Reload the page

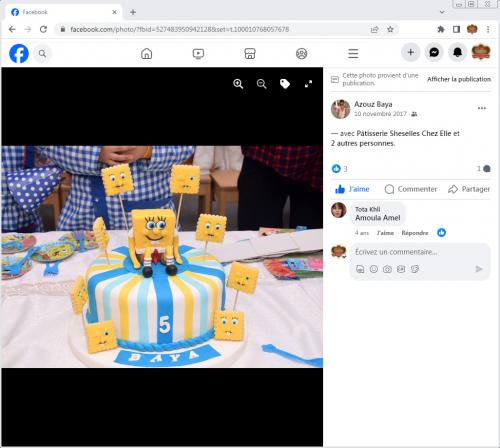pyautogui.click(x=43, y=29)
